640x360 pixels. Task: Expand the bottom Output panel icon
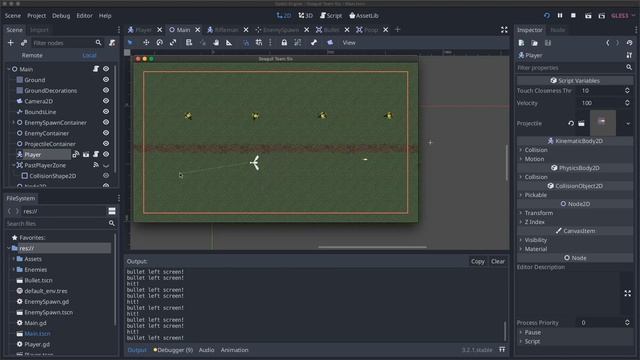[502, 350]
